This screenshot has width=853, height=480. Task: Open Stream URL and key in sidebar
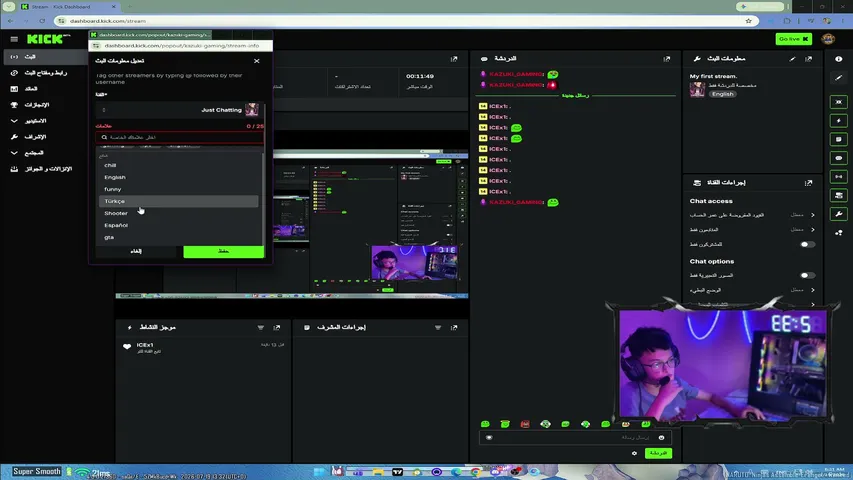click(44, 72)
